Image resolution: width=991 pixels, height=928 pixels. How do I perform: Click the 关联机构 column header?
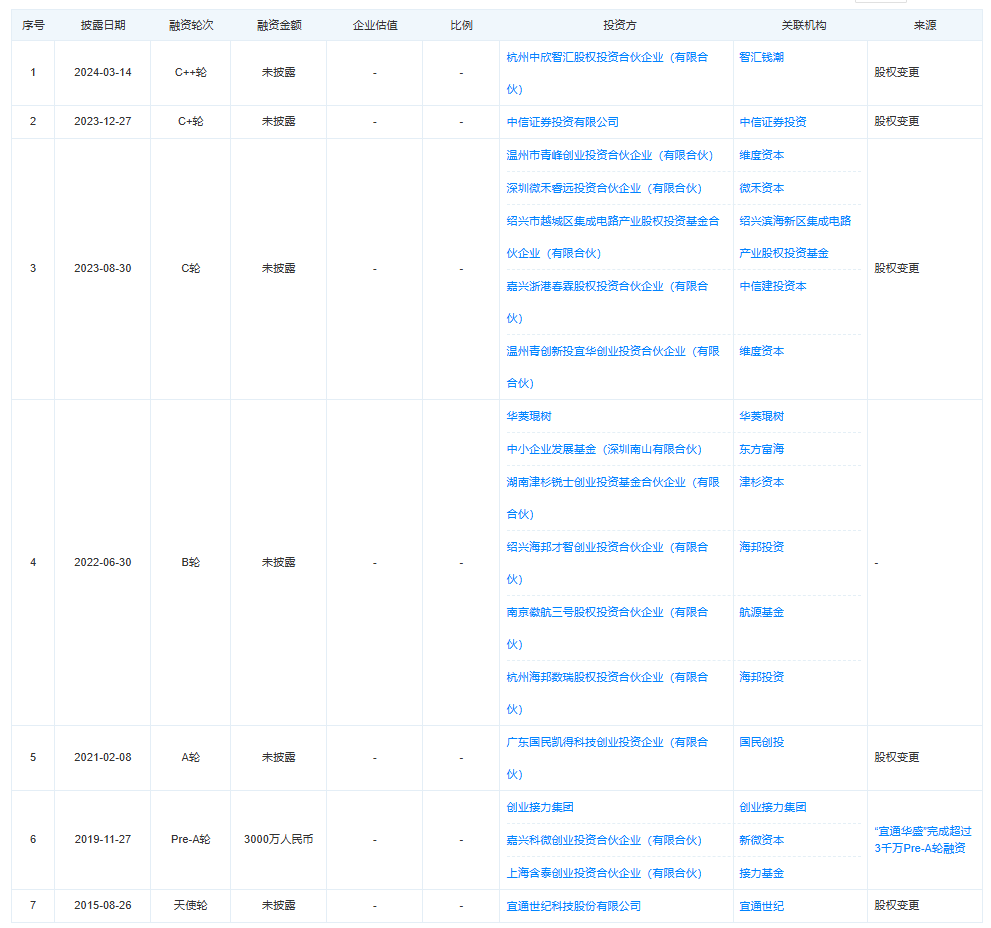803,25
